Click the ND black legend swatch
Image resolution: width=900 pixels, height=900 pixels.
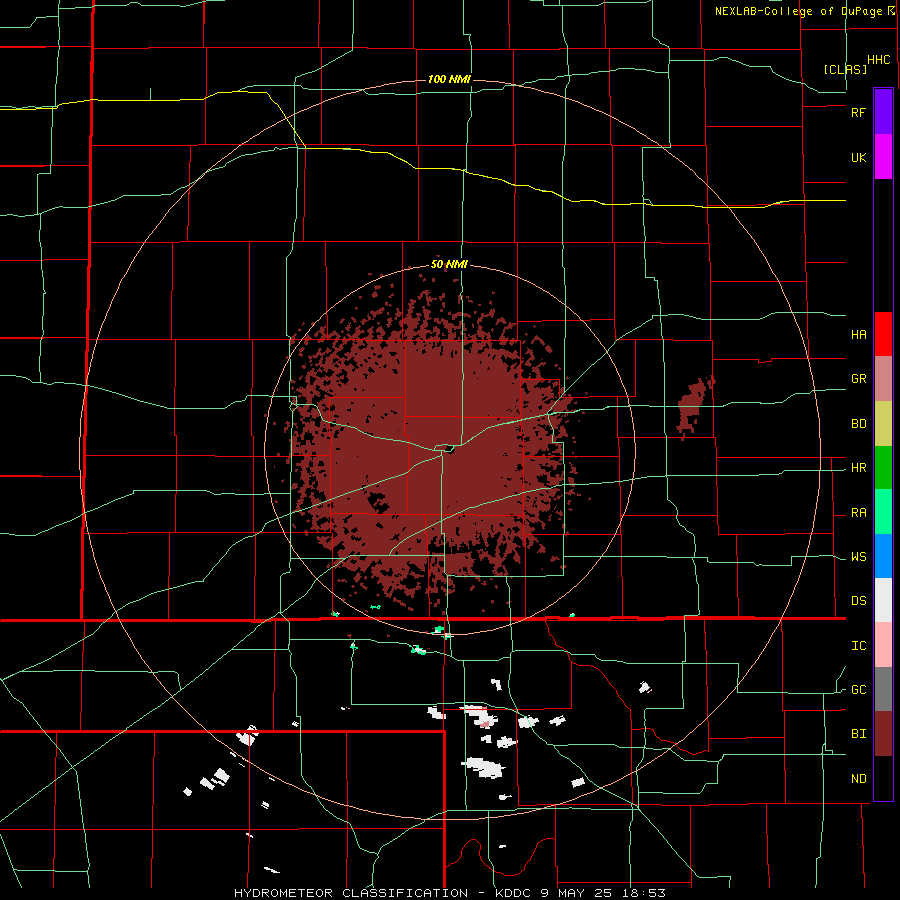(x=883, y=778)
